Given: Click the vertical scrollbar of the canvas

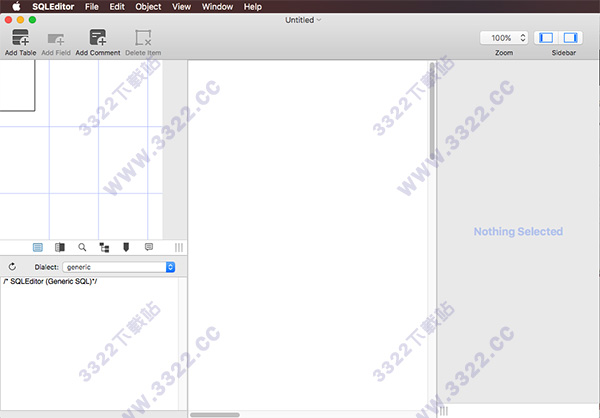Looking at the screenshot, I should tap(432, 111).
